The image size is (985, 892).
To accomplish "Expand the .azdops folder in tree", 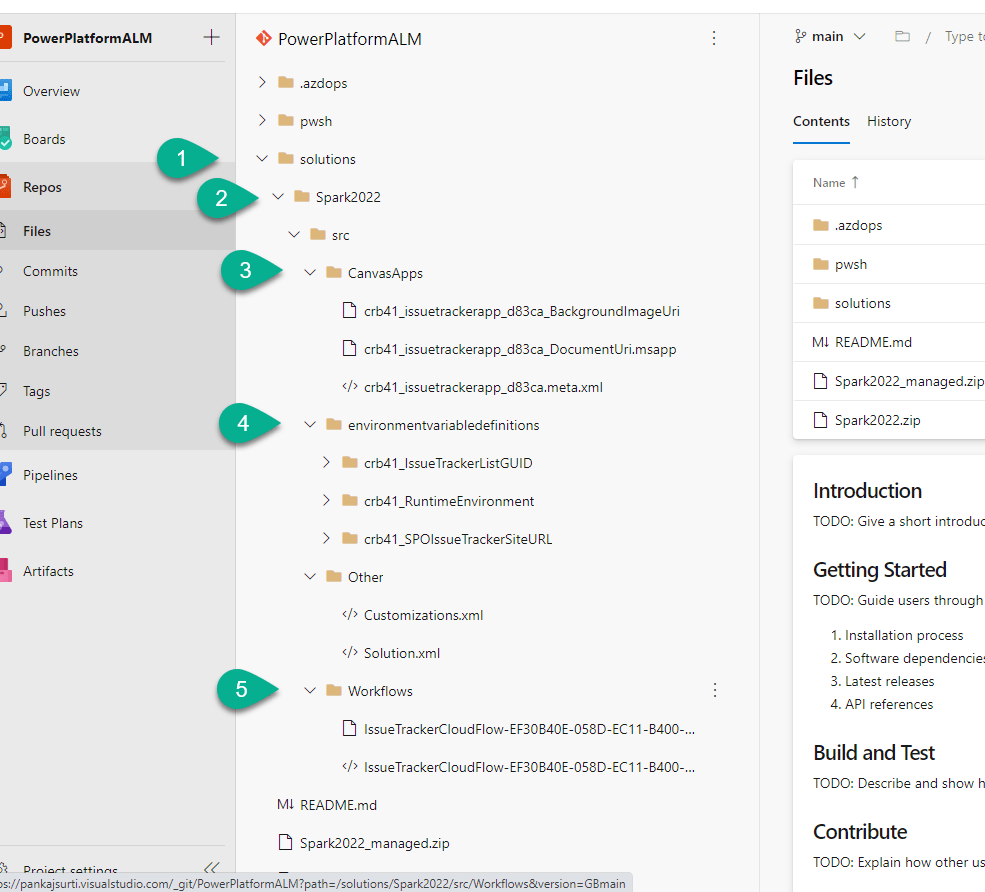I will pyautogui.click(x=262, y=83).
